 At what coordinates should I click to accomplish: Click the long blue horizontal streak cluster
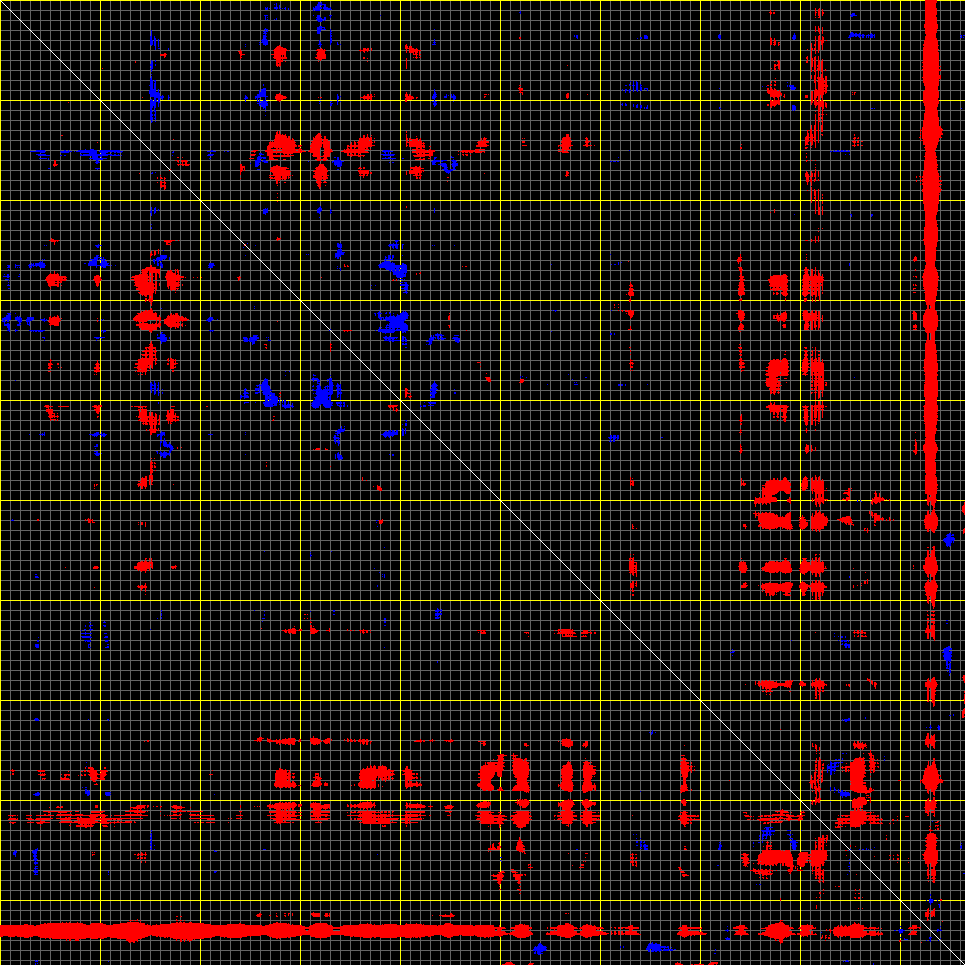click(77, 153)
